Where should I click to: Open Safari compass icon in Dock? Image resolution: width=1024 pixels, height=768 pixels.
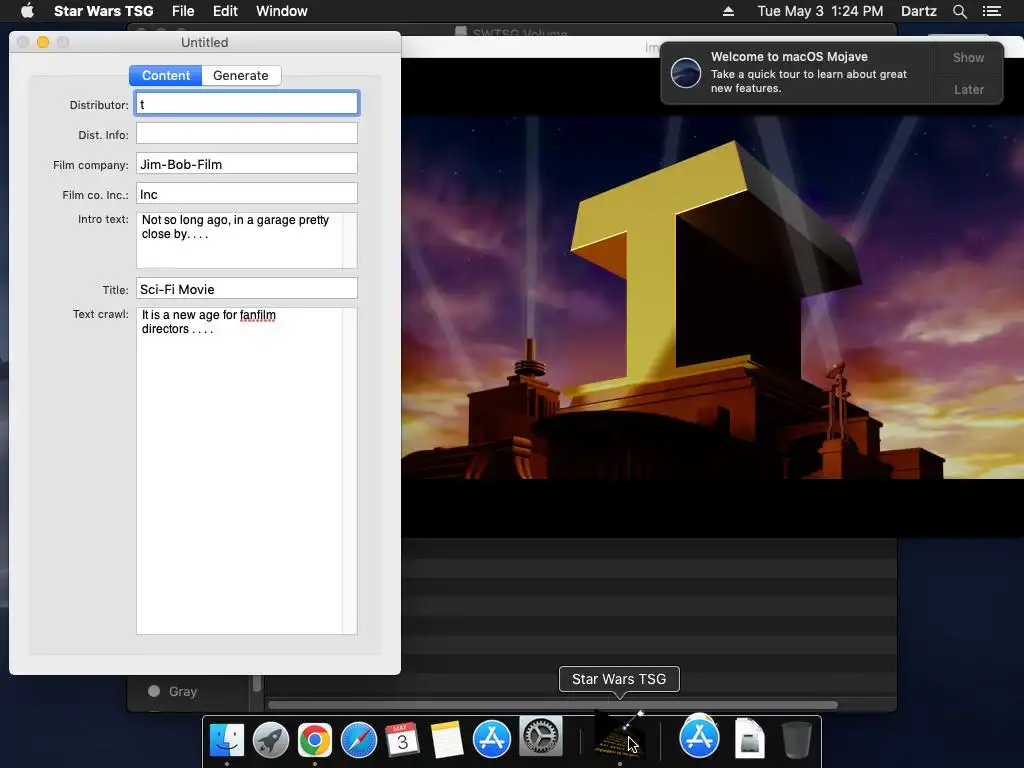click(x=359, y=740)
